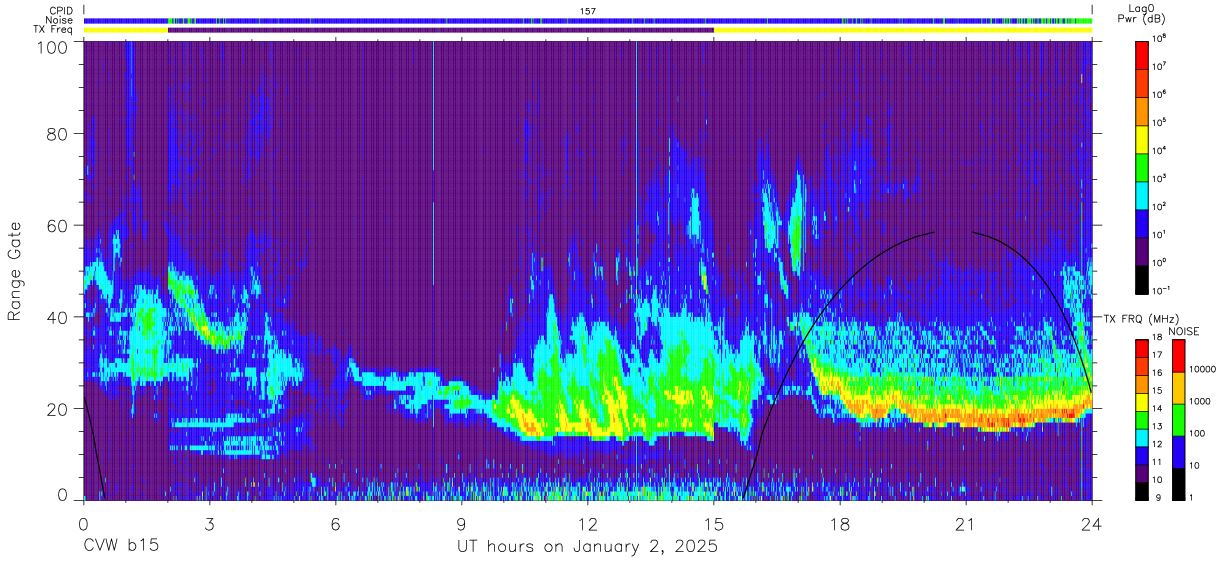
Task: Click the Noise indicator bar
Action: click(588, 20)
